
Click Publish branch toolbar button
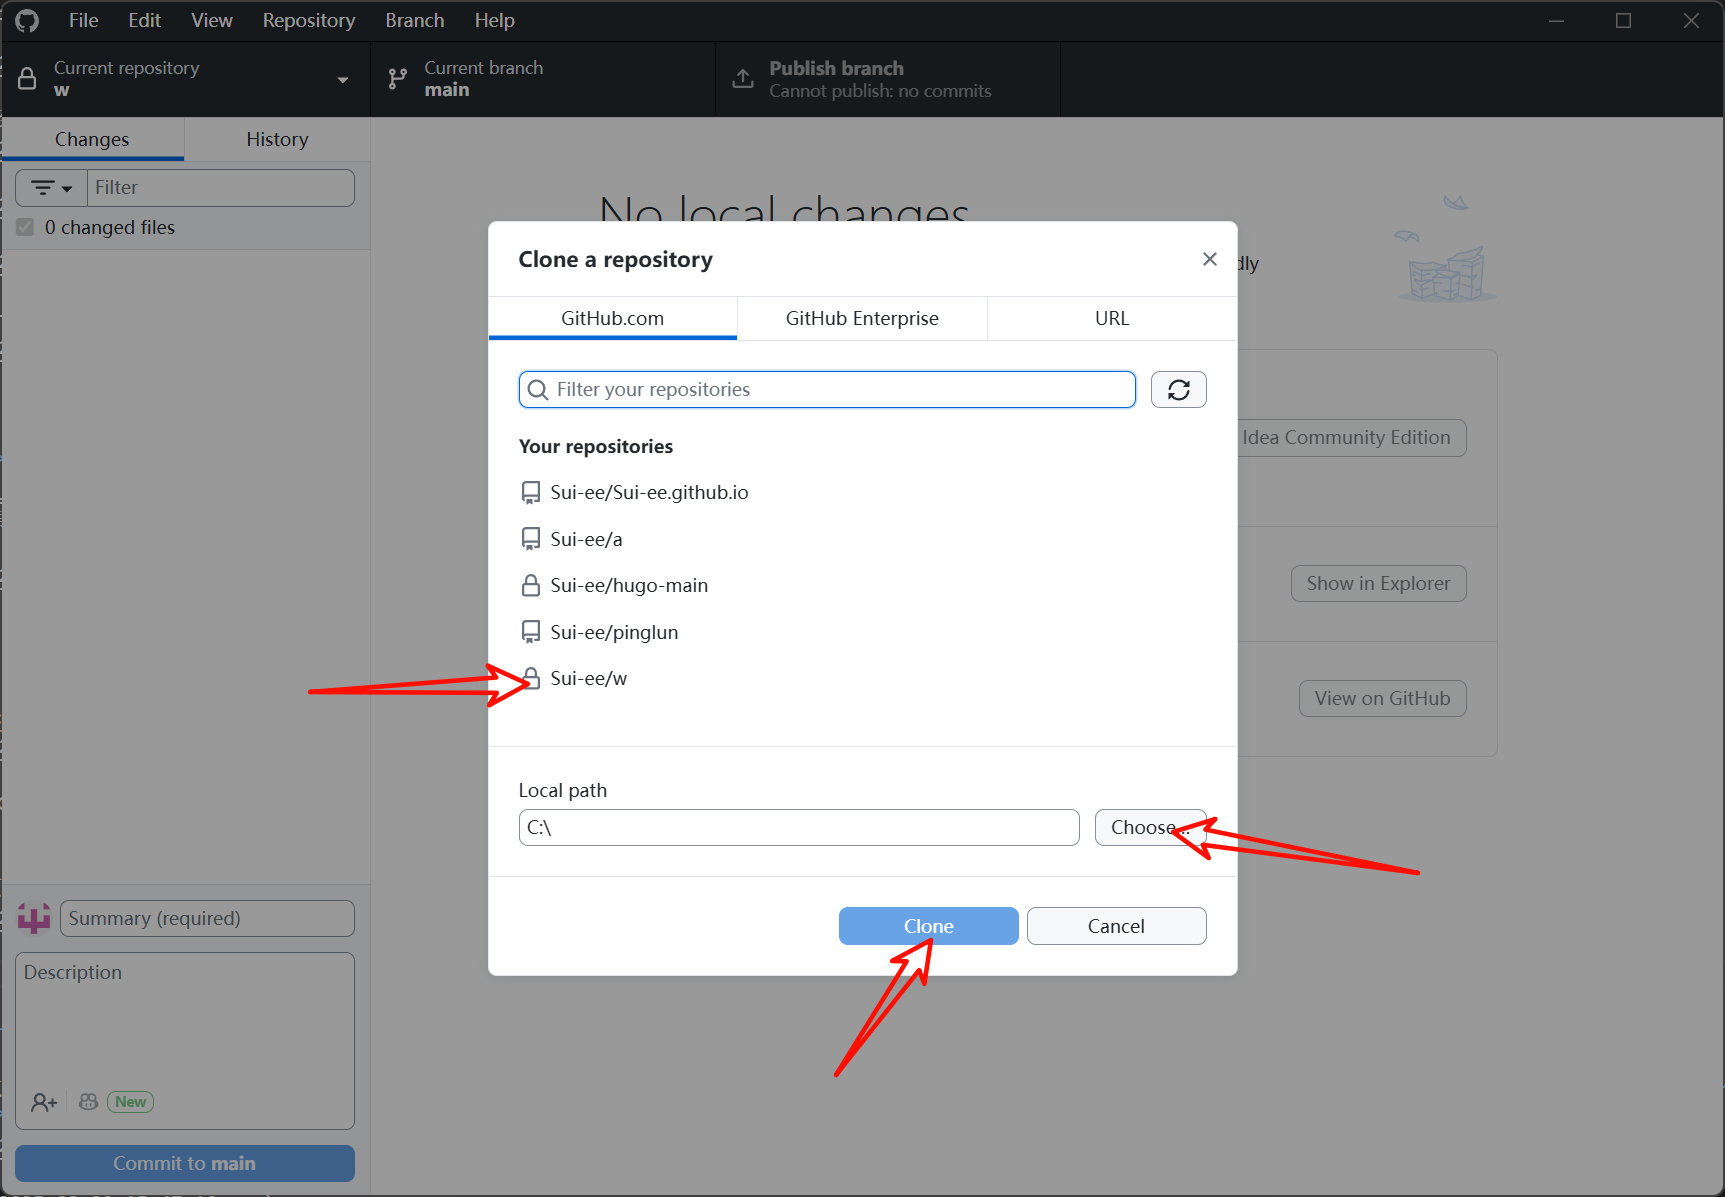point(888,79)
